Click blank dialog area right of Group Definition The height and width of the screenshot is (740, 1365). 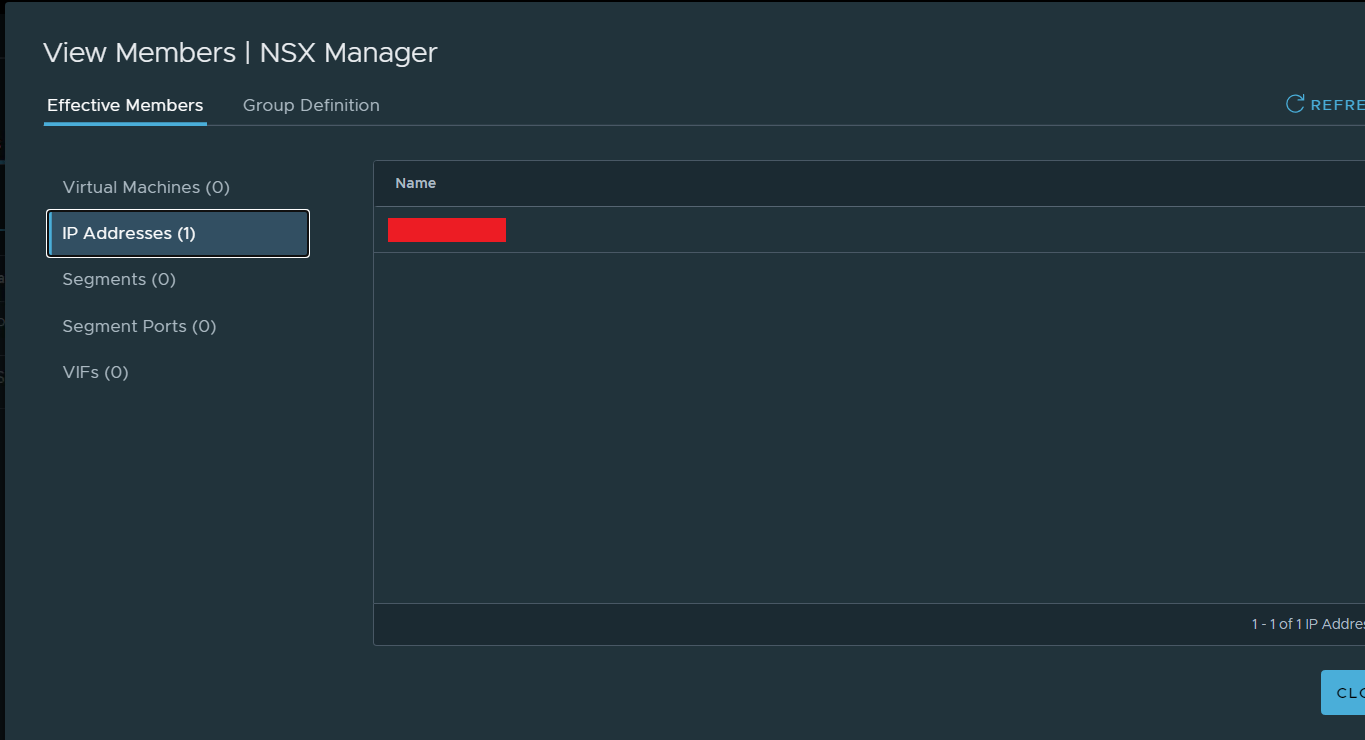[800, 105]
